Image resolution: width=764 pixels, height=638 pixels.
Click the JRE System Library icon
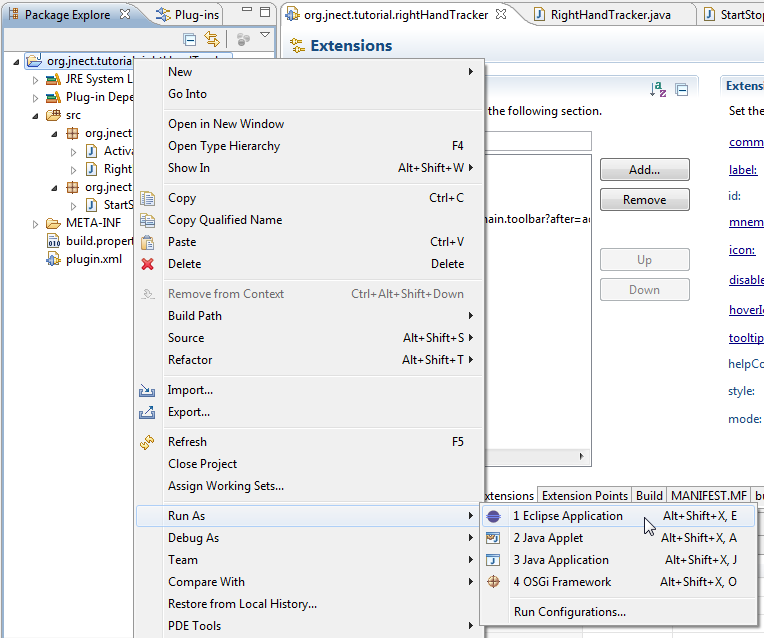53,79
